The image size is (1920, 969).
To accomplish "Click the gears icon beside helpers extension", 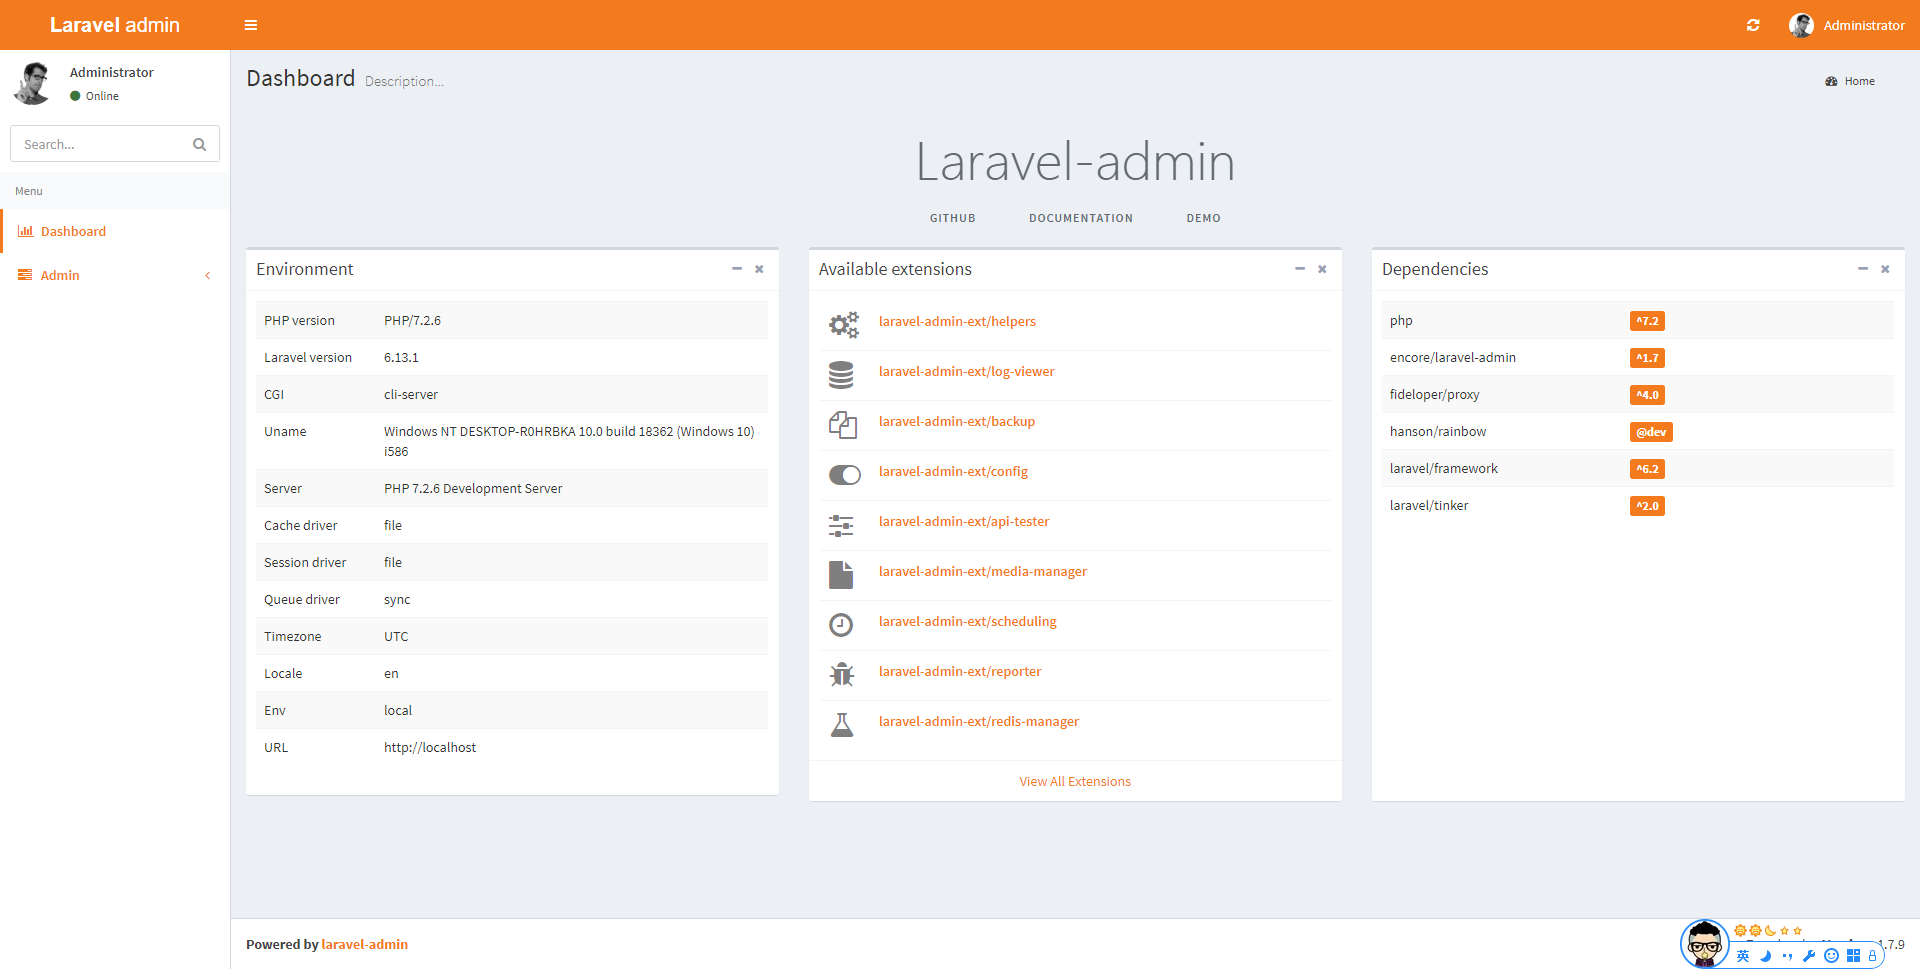I will [x=843, y=324].
